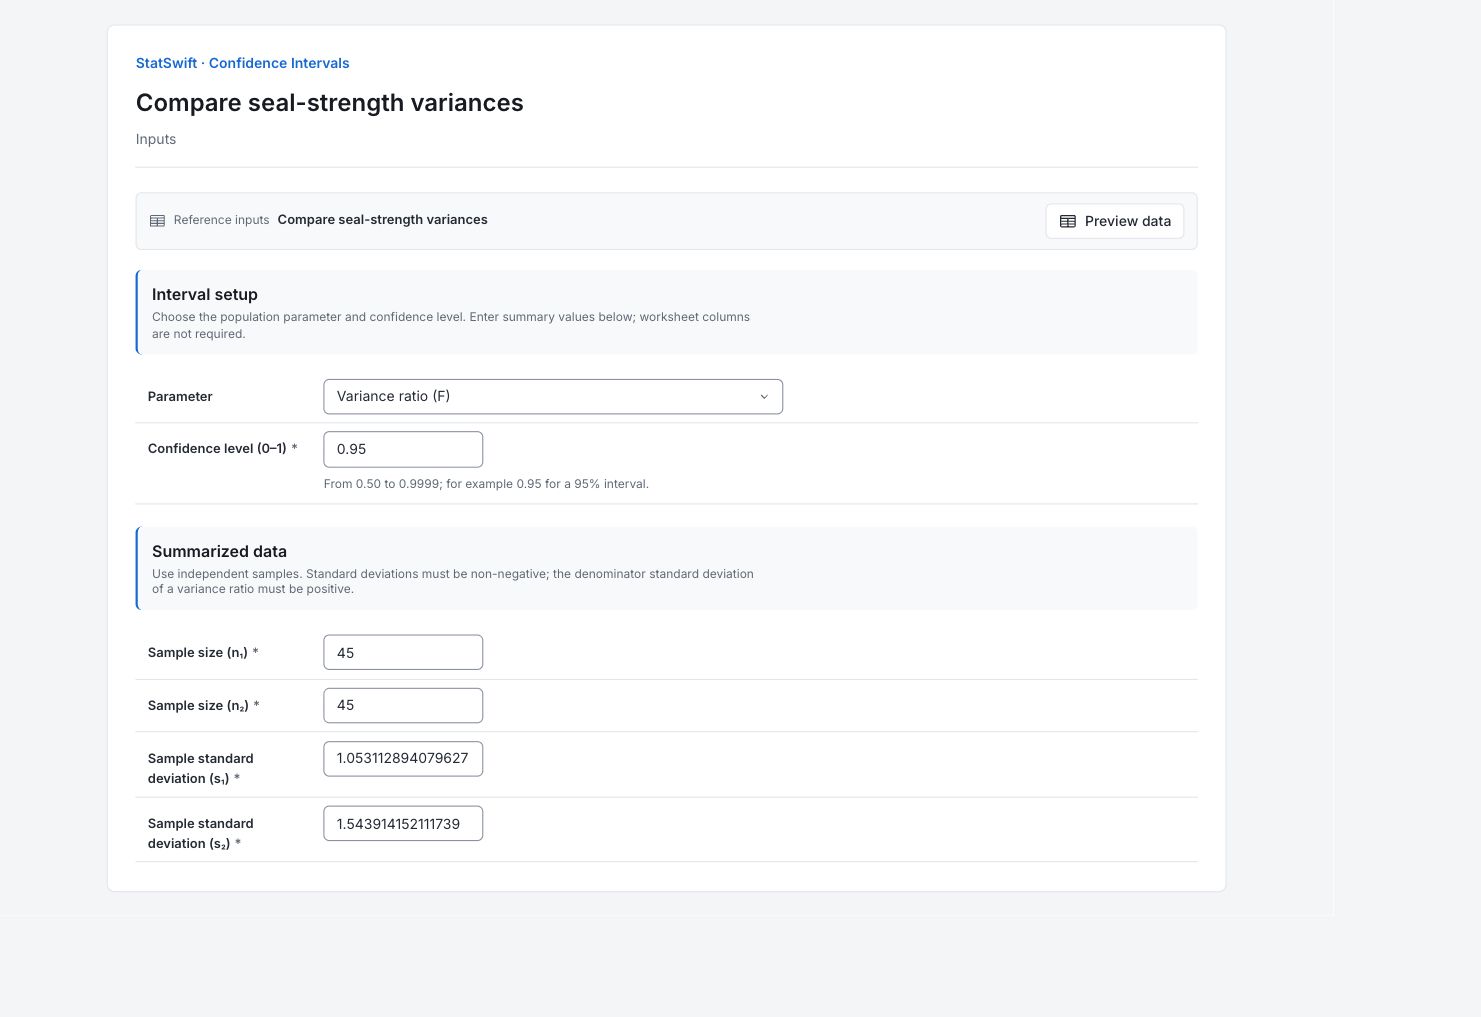Image resolution: width=1481 pixels, height=1017 pixels.
Task: Click the 'Interval setup' section heading
Action: (x=205, y=294)
